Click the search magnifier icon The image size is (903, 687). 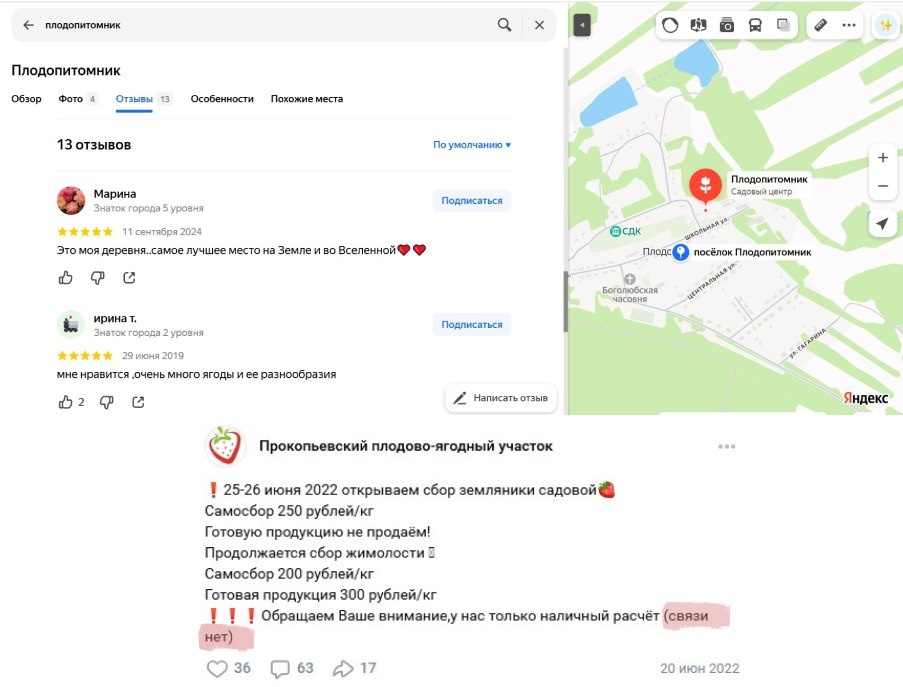point(504,25)
